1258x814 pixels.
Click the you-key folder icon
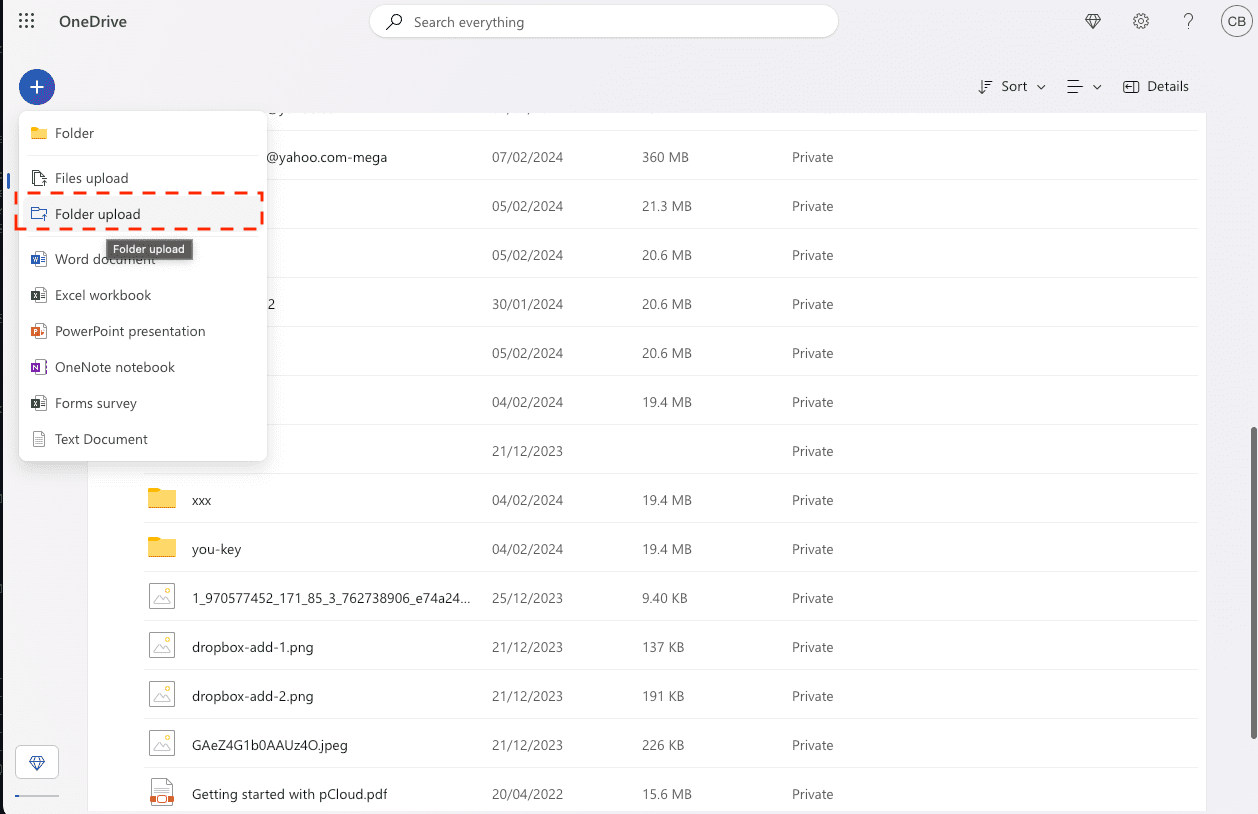(162, 548)
